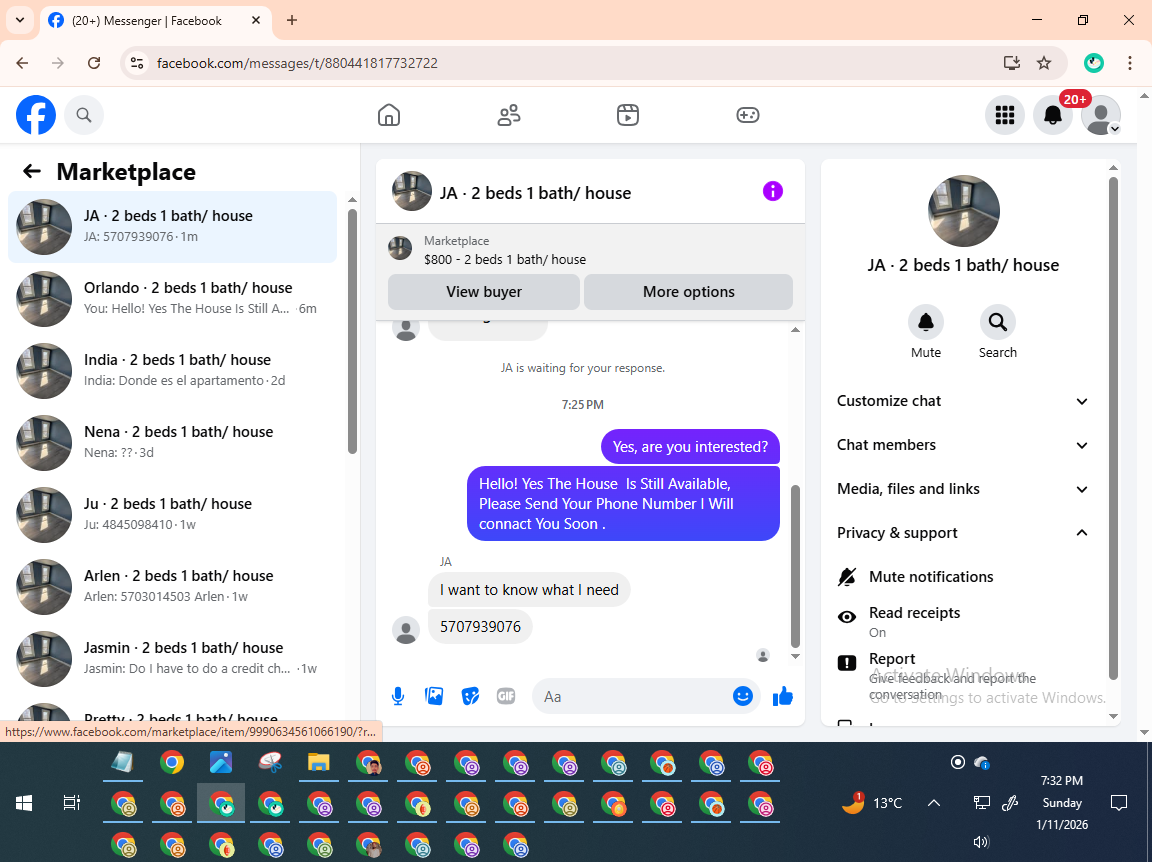The height and width of the screenshot is (862, 1152).
Task: Click the Report exclamation icon
Action: 846,663
